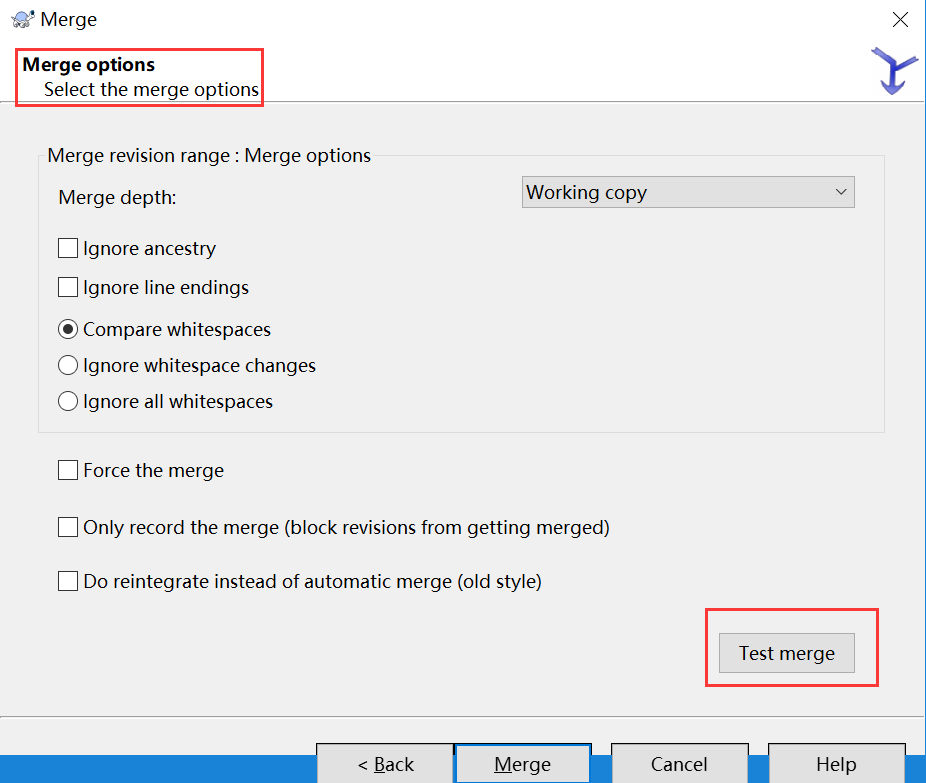Image resolution: width=926 pixels, height=783 pixels.
Task: Tick the Ignore line endings checkbox
Action: tap(68, 288)
